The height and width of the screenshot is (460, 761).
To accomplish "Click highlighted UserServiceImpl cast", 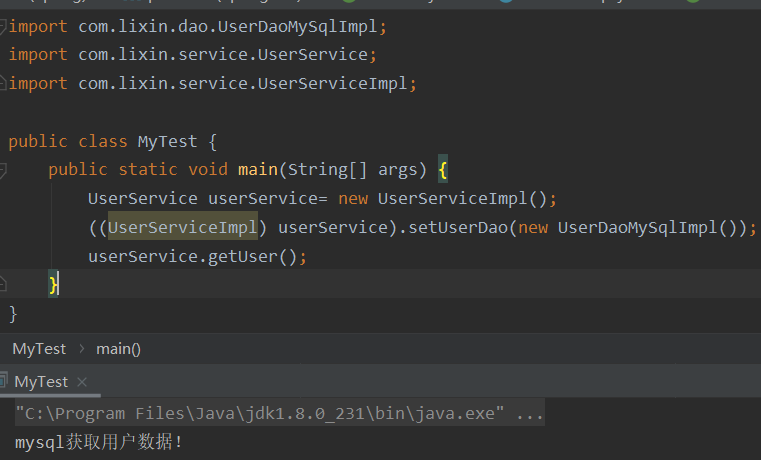I will click(182, 227).
